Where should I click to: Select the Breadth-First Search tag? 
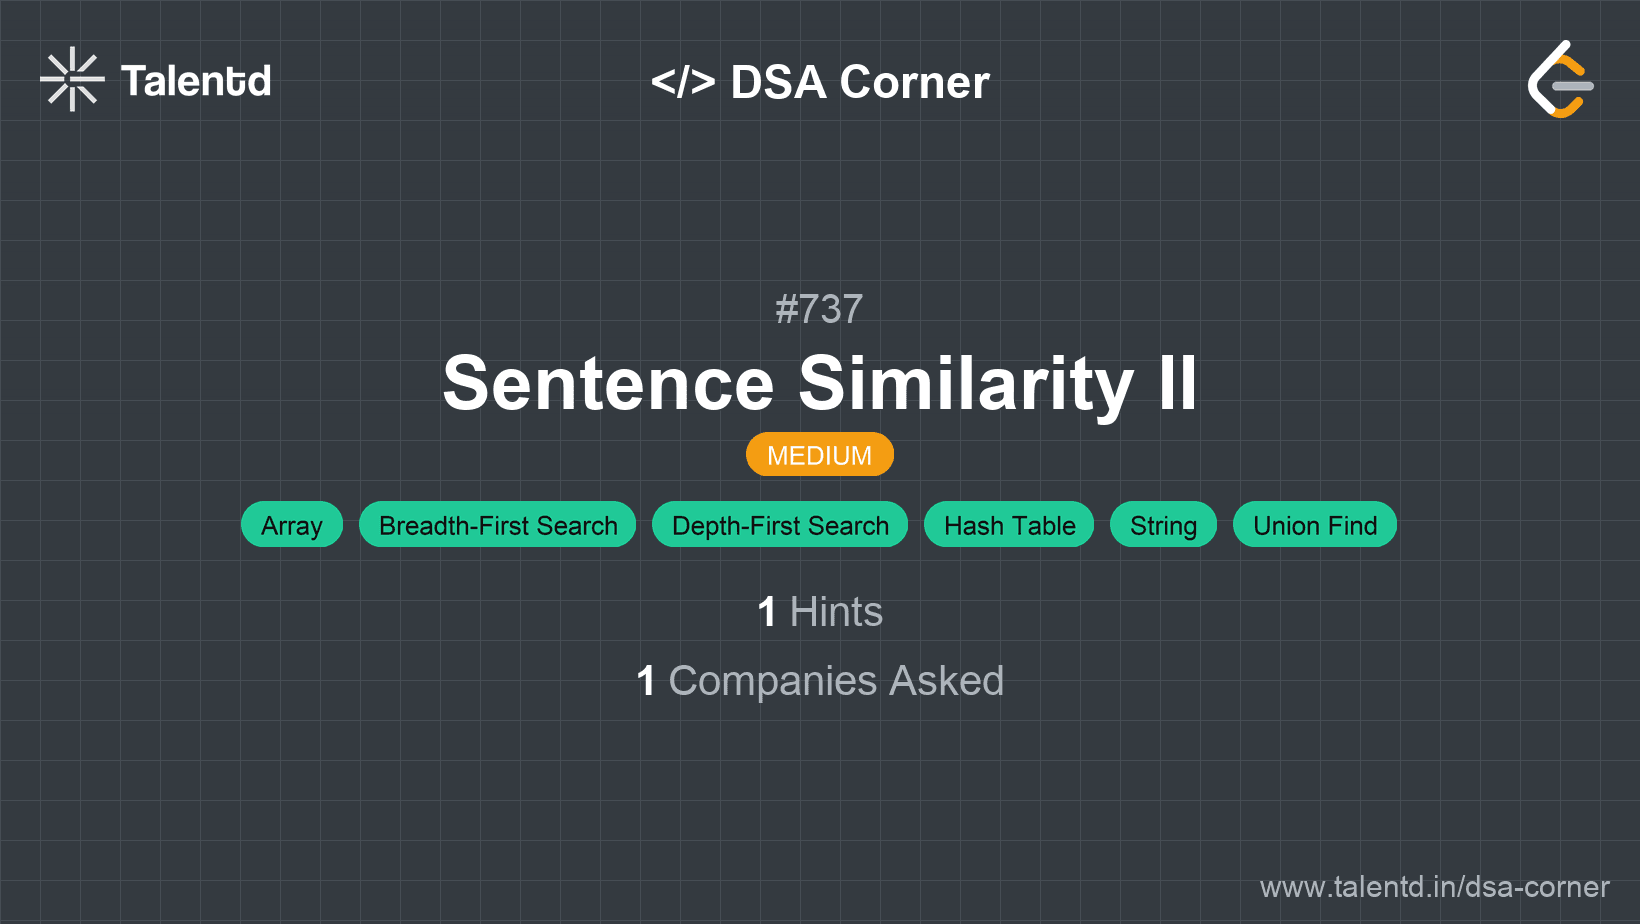(498, 525)
